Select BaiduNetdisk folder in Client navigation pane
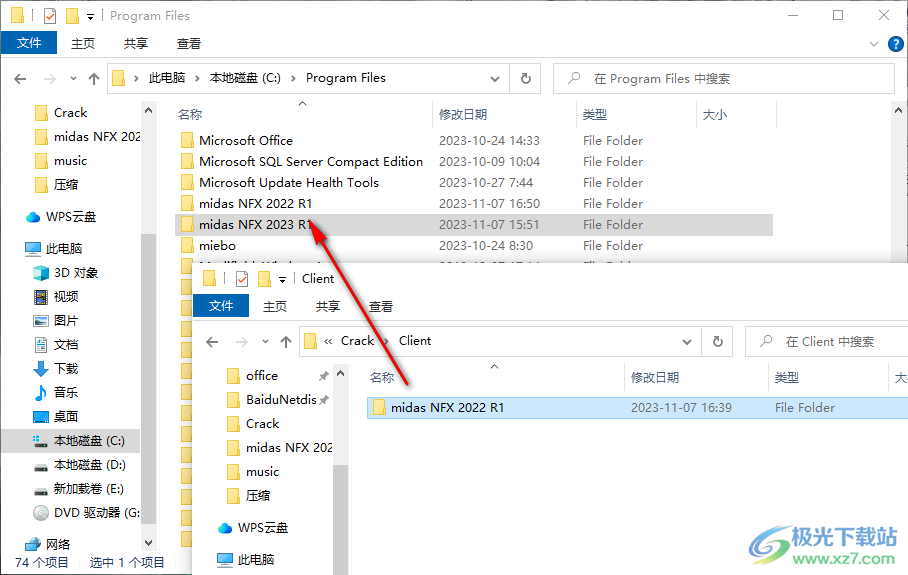908x575 pixels. [272, 400]
